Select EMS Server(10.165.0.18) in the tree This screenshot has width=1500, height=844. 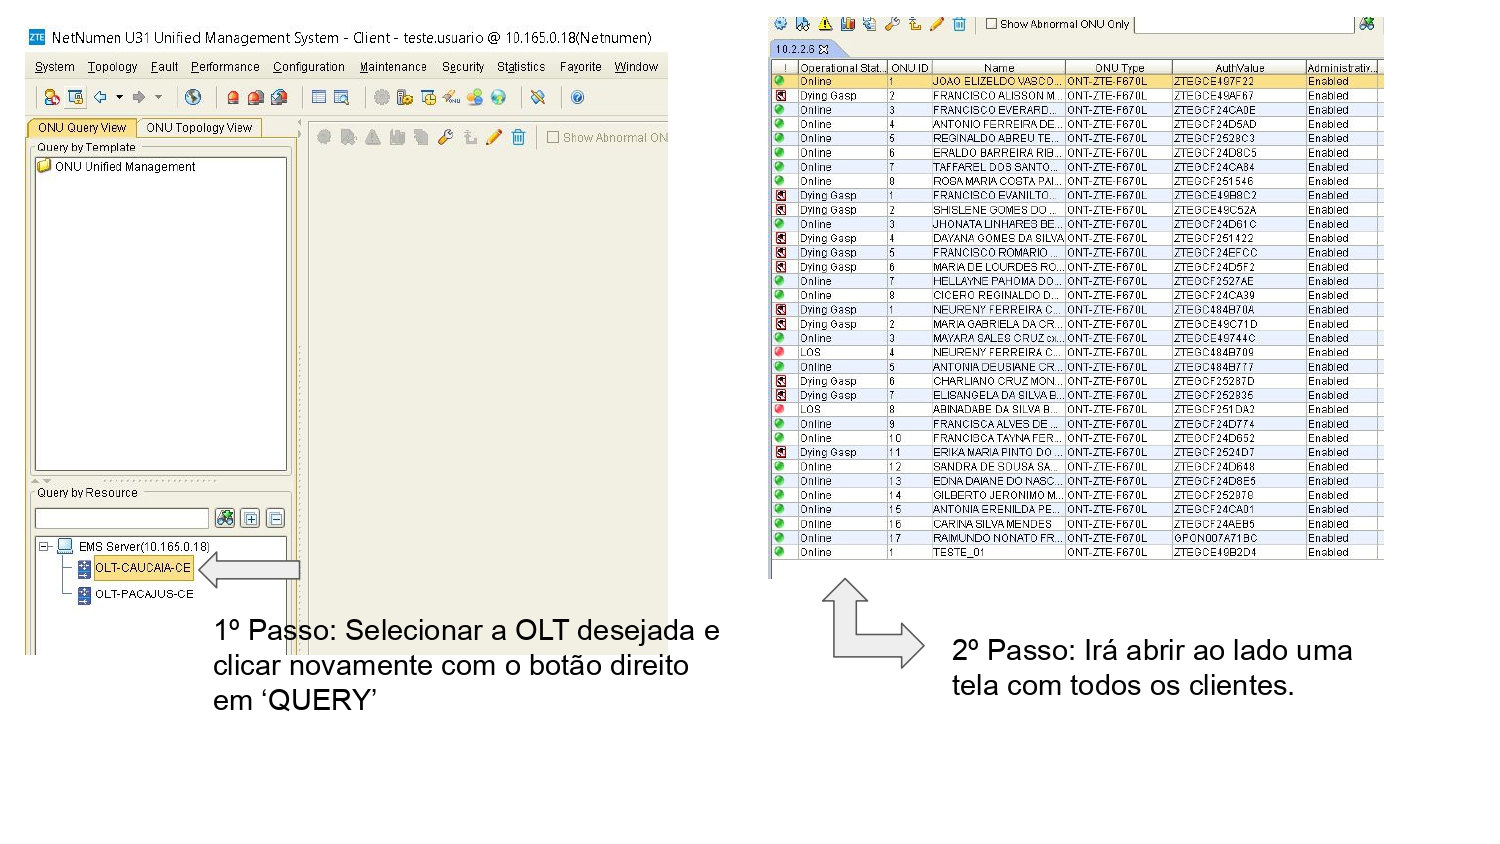(x=144, y=547)
